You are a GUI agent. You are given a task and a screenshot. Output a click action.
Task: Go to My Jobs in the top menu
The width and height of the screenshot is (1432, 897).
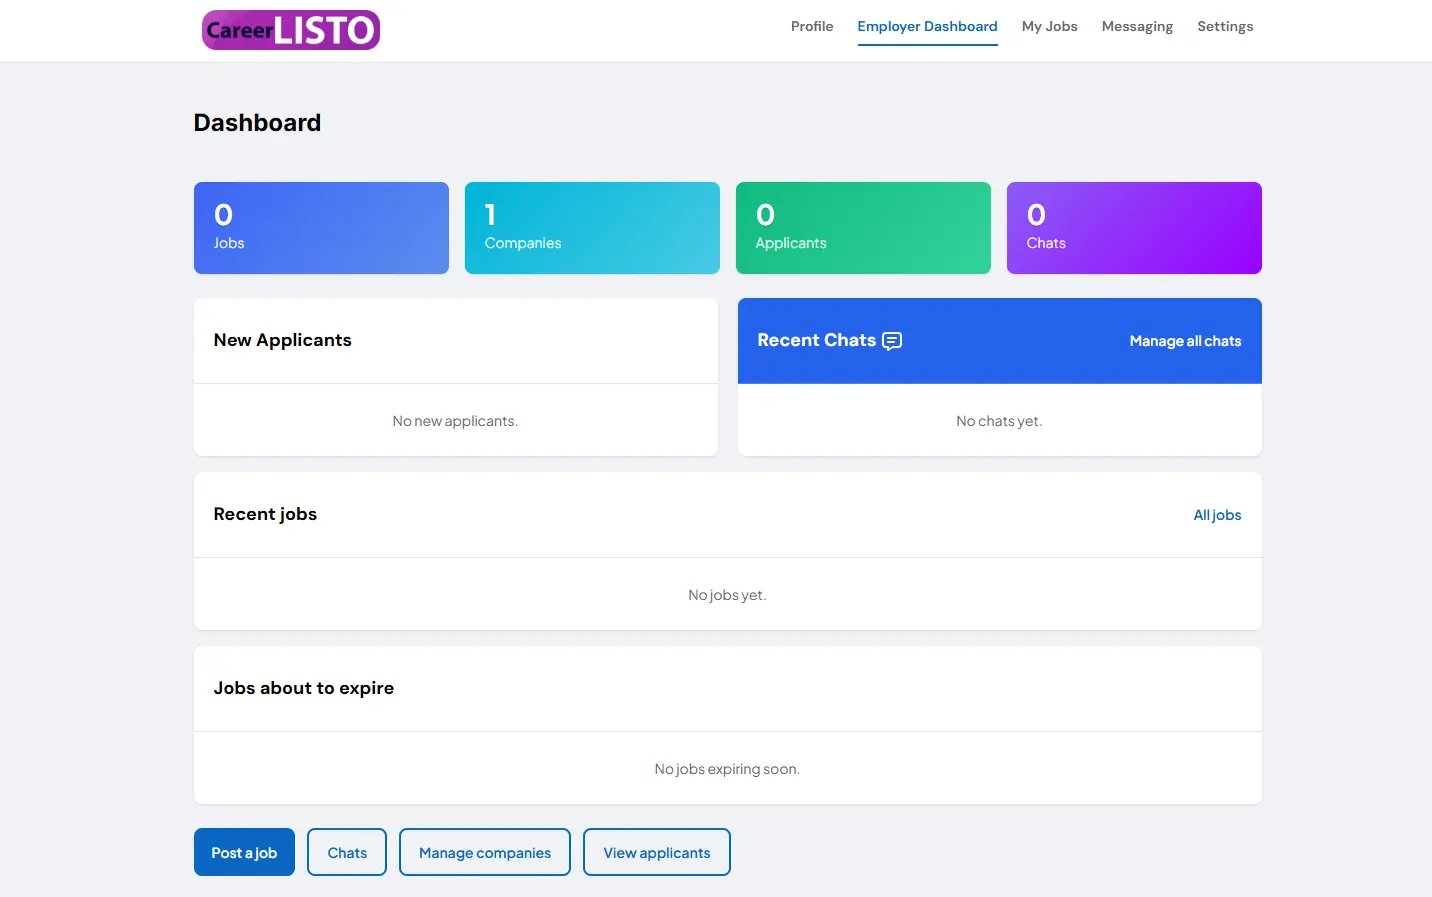pyautogui.click(x=1049, y=27)
